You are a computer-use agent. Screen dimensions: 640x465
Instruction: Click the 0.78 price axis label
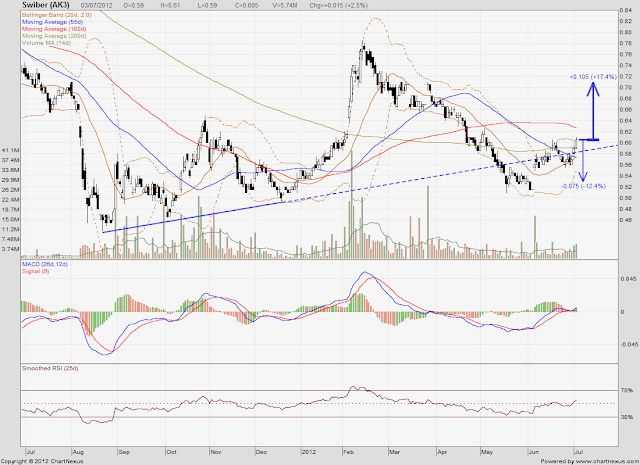tap(626, 43)
